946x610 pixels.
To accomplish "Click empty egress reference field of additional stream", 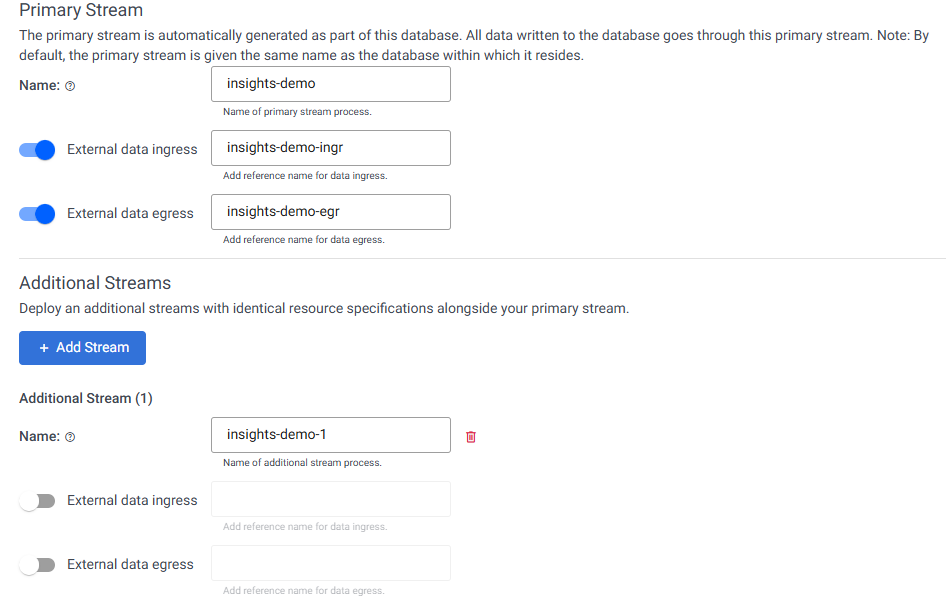I will click(331, 563).
